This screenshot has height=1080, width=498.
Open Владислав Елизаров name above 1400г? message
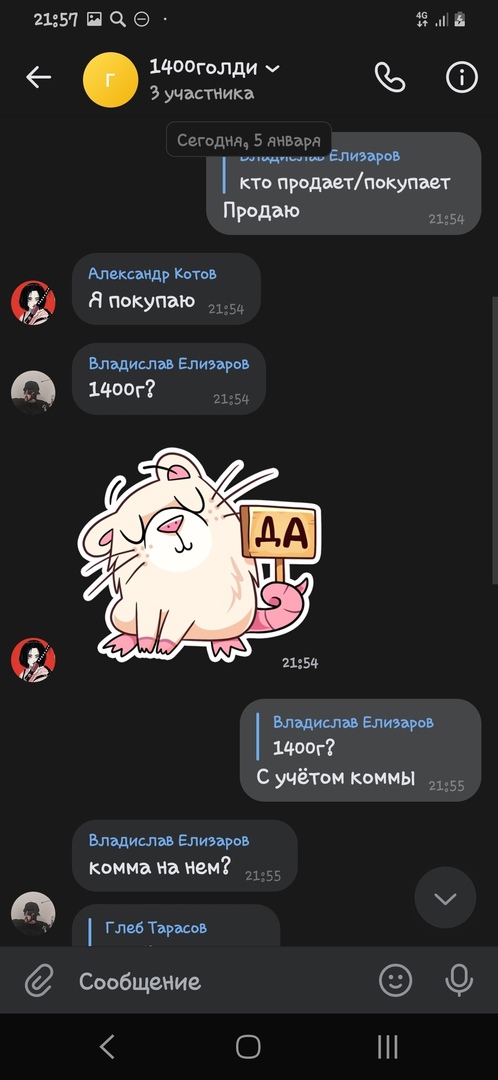[169, 364]
